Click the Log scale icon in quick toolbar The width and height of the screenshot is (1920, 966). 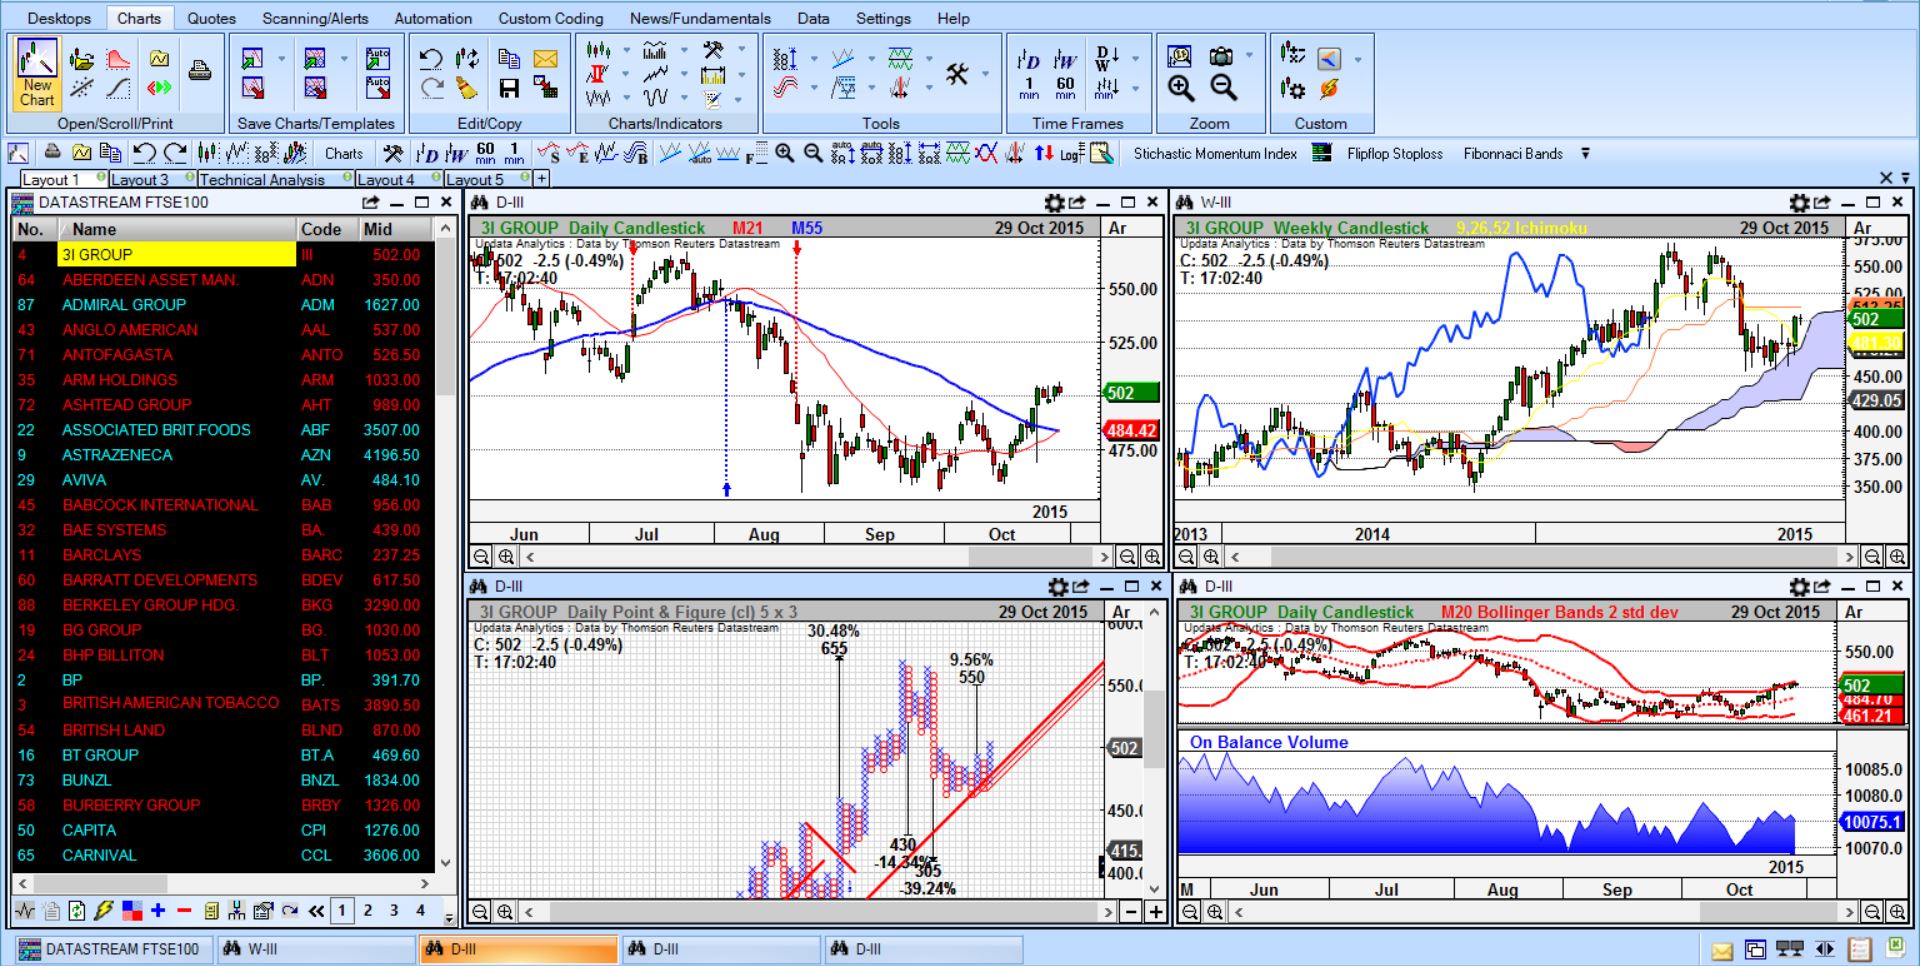1071,153
